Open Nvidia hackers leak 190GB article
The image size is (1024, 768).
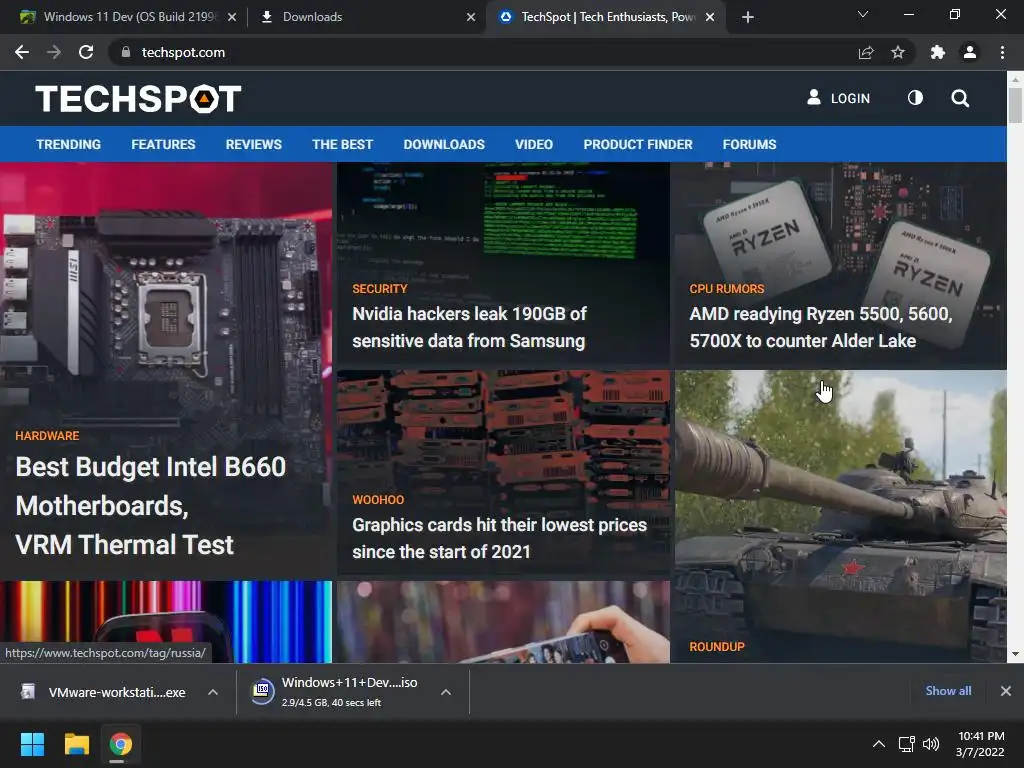(x=469, y=327)
